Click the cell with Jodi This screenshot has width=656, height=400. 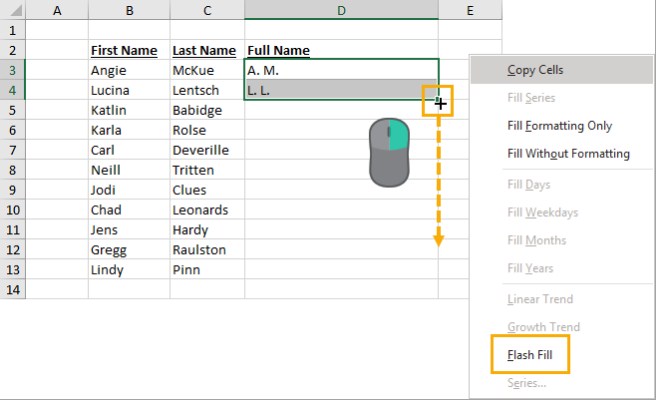[x=129, y=190]
